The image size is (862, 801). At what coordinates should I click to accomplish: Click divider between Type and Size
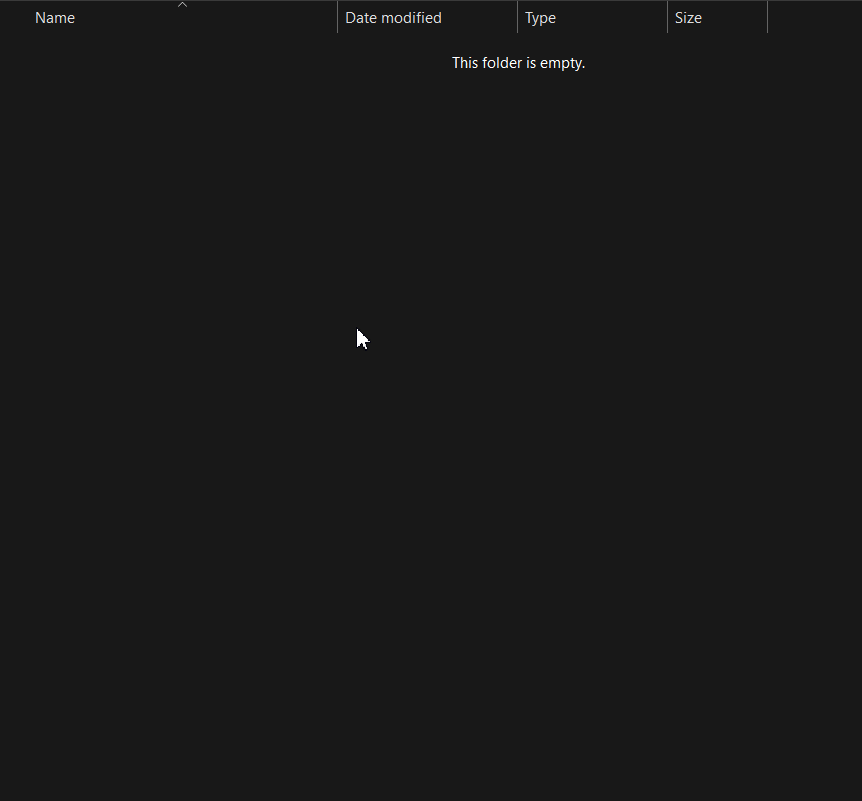pyautogui.click(x=667, y=18)
